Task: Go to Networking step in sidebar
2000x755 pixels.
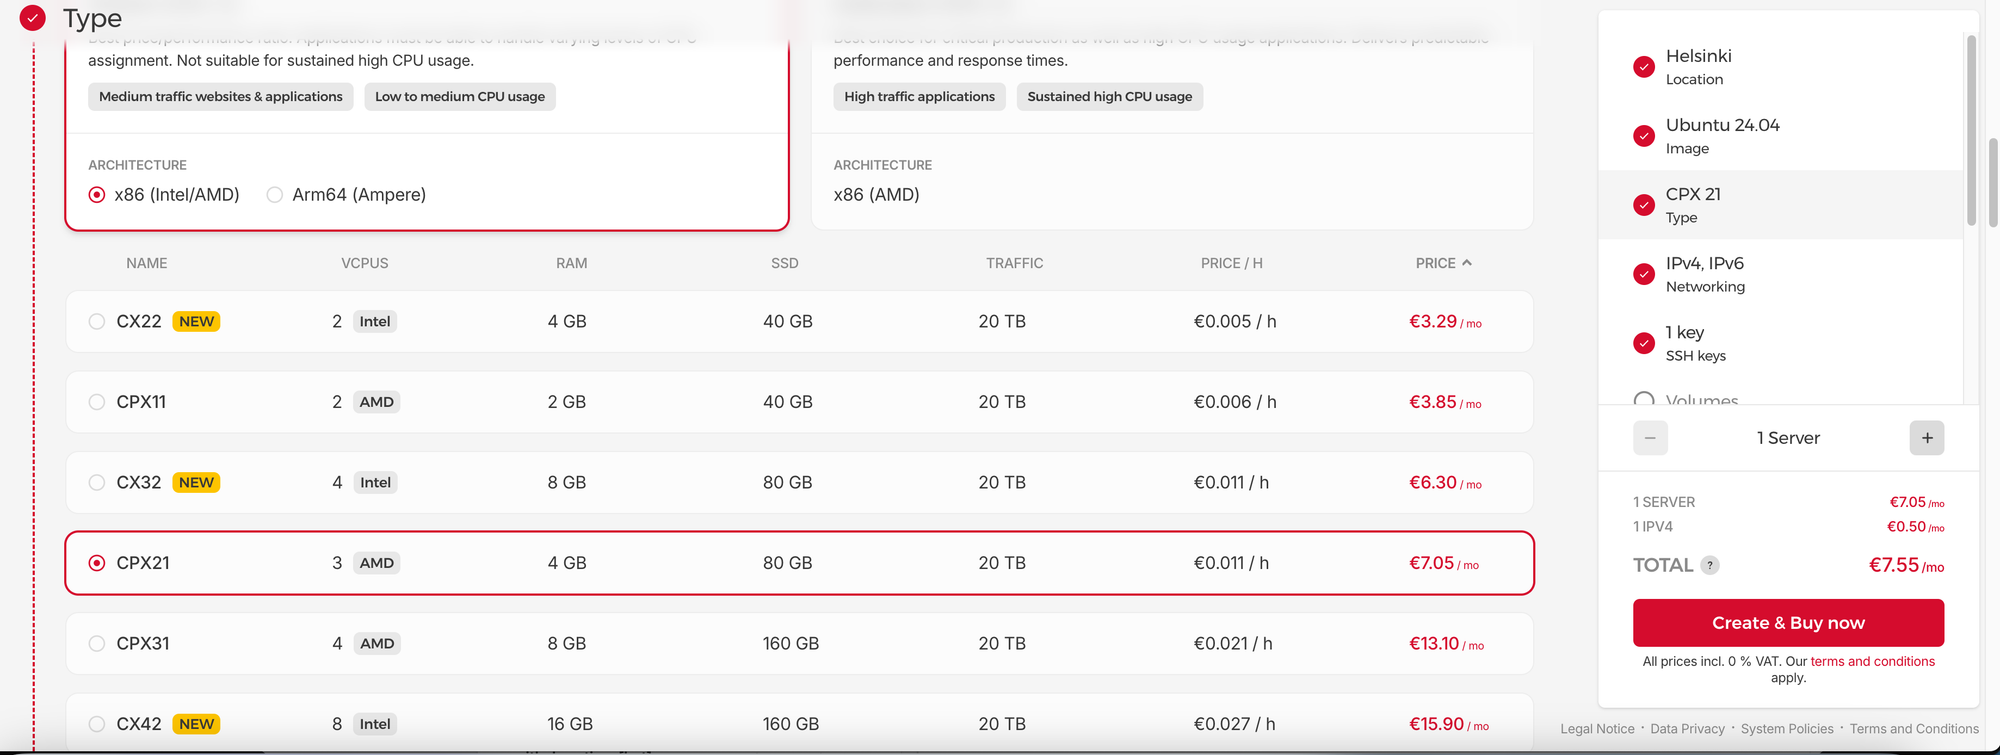Action: [x=1704, y=274]
